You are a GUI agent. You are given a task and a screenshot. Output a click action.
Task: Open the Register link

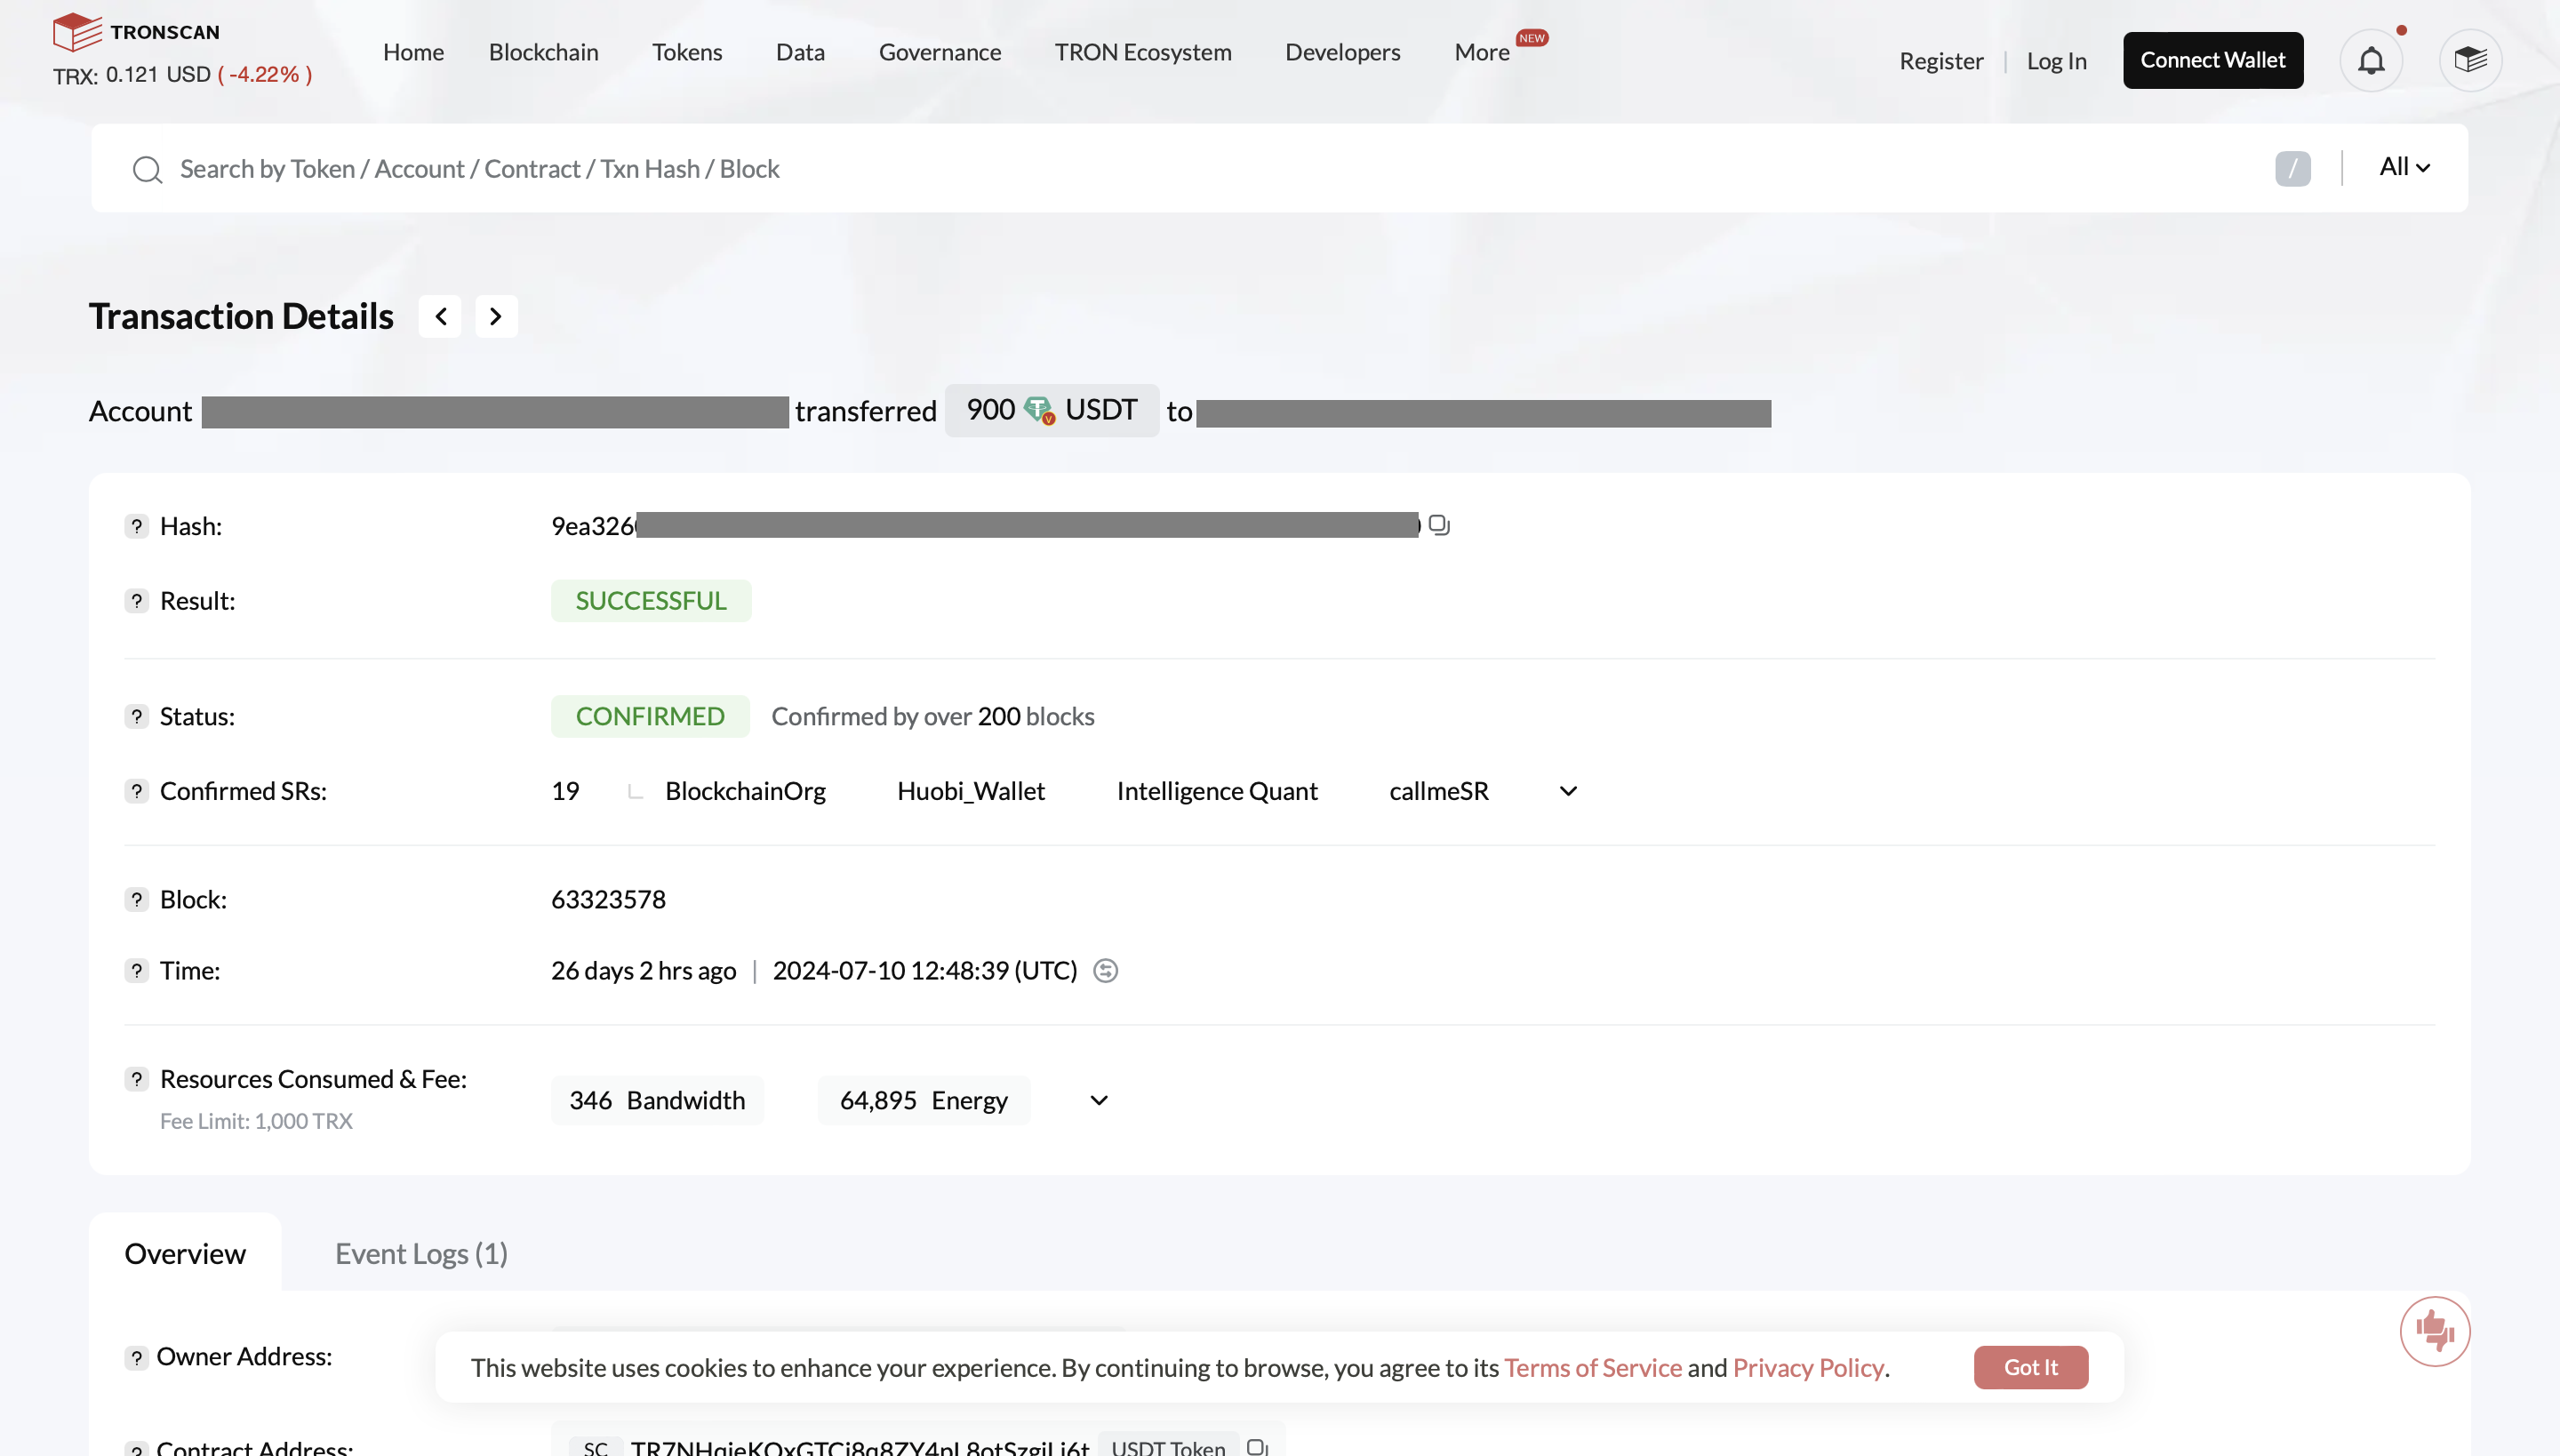tap(1940, 61)
